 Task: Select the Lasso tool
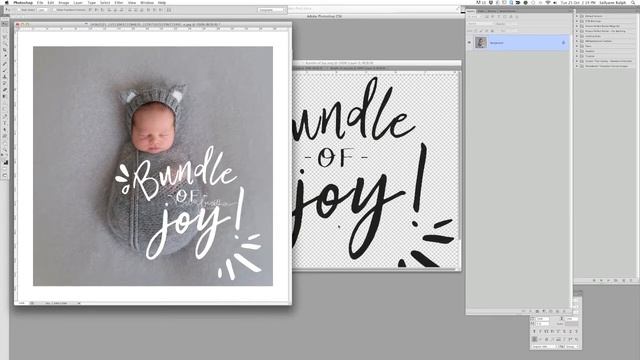(5, 37)
